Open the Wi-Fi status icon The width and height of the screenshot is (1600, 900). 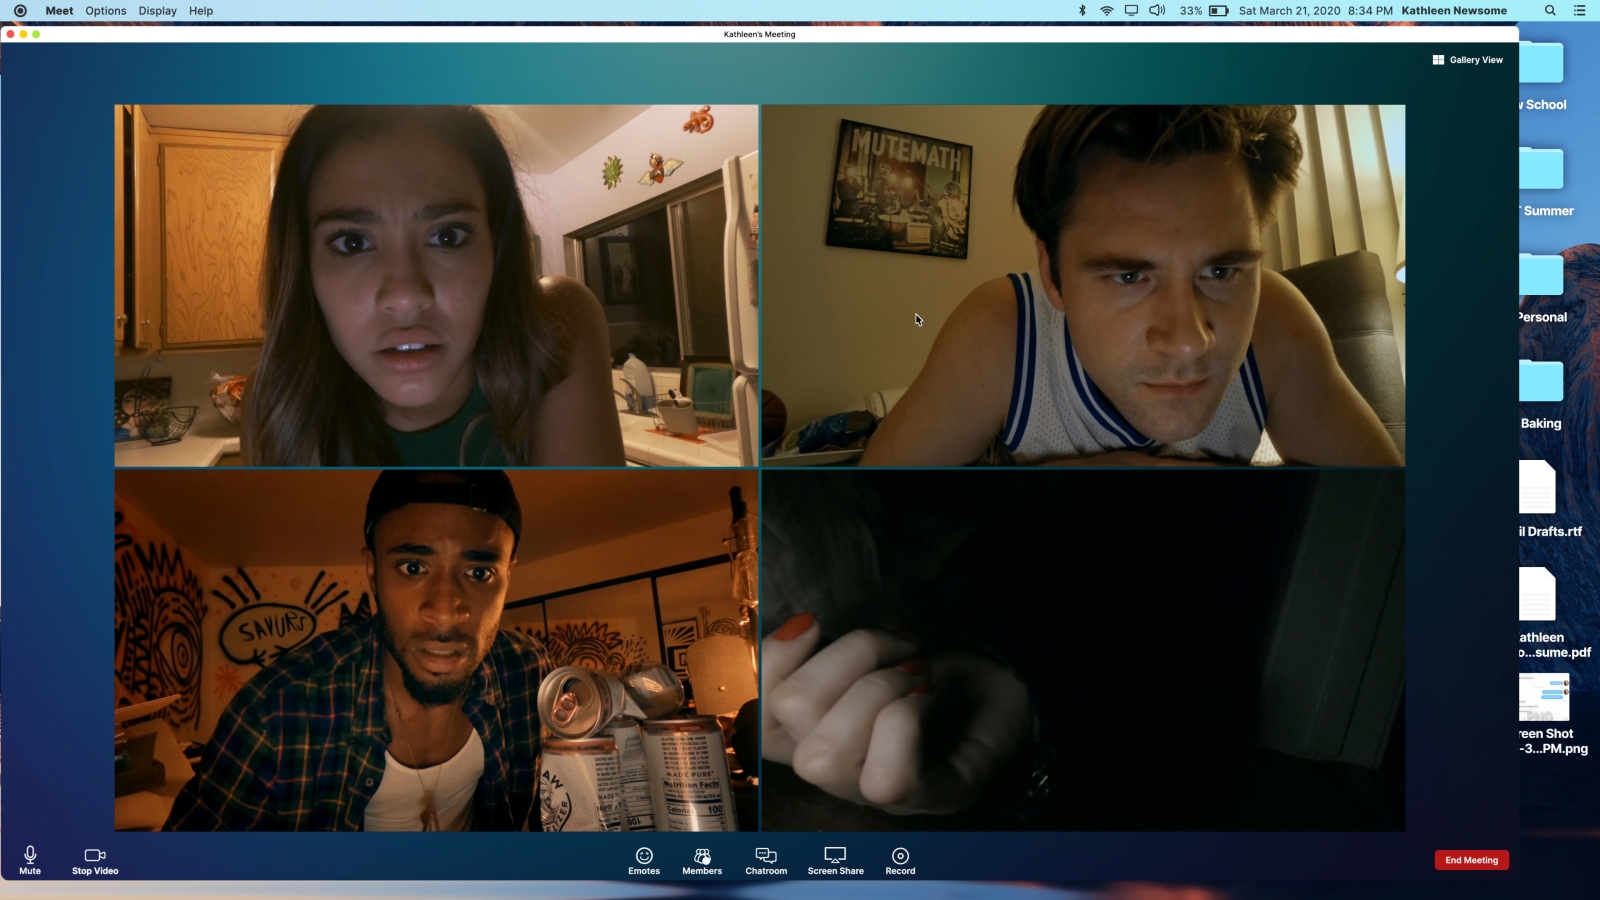pyautogui.click(x=1106, y=11)
